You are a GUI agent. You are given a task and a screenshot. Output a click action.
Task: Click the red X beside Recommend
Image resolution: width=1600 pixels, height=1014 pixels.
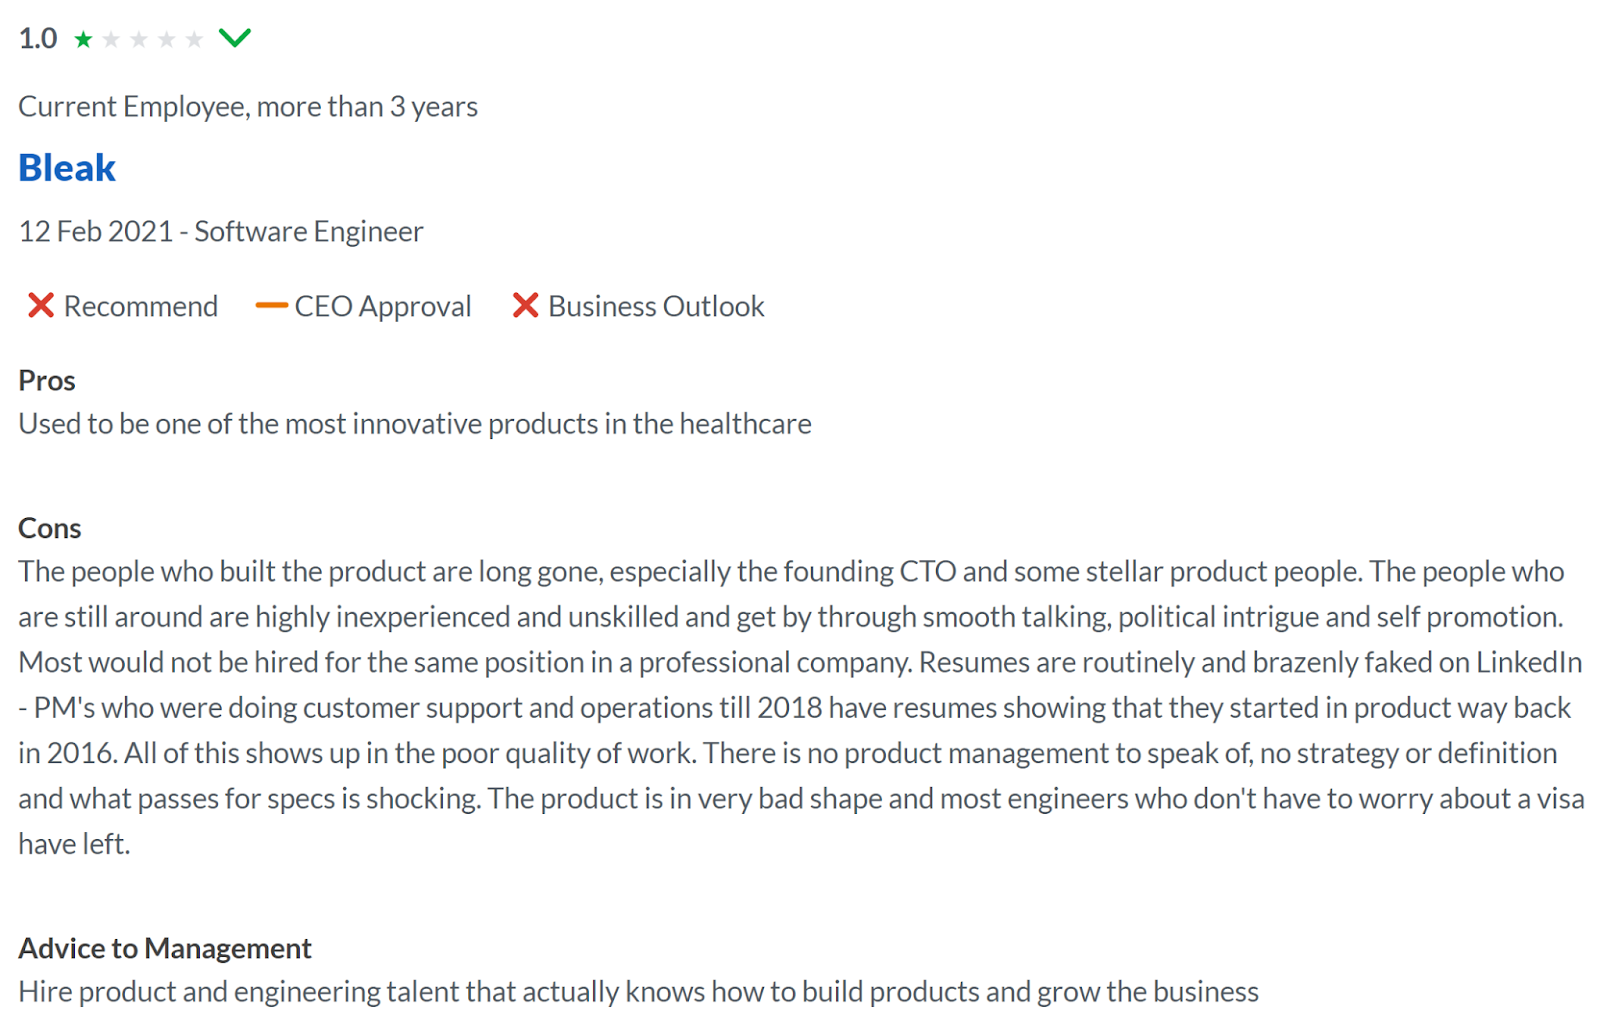click(41, 305)
